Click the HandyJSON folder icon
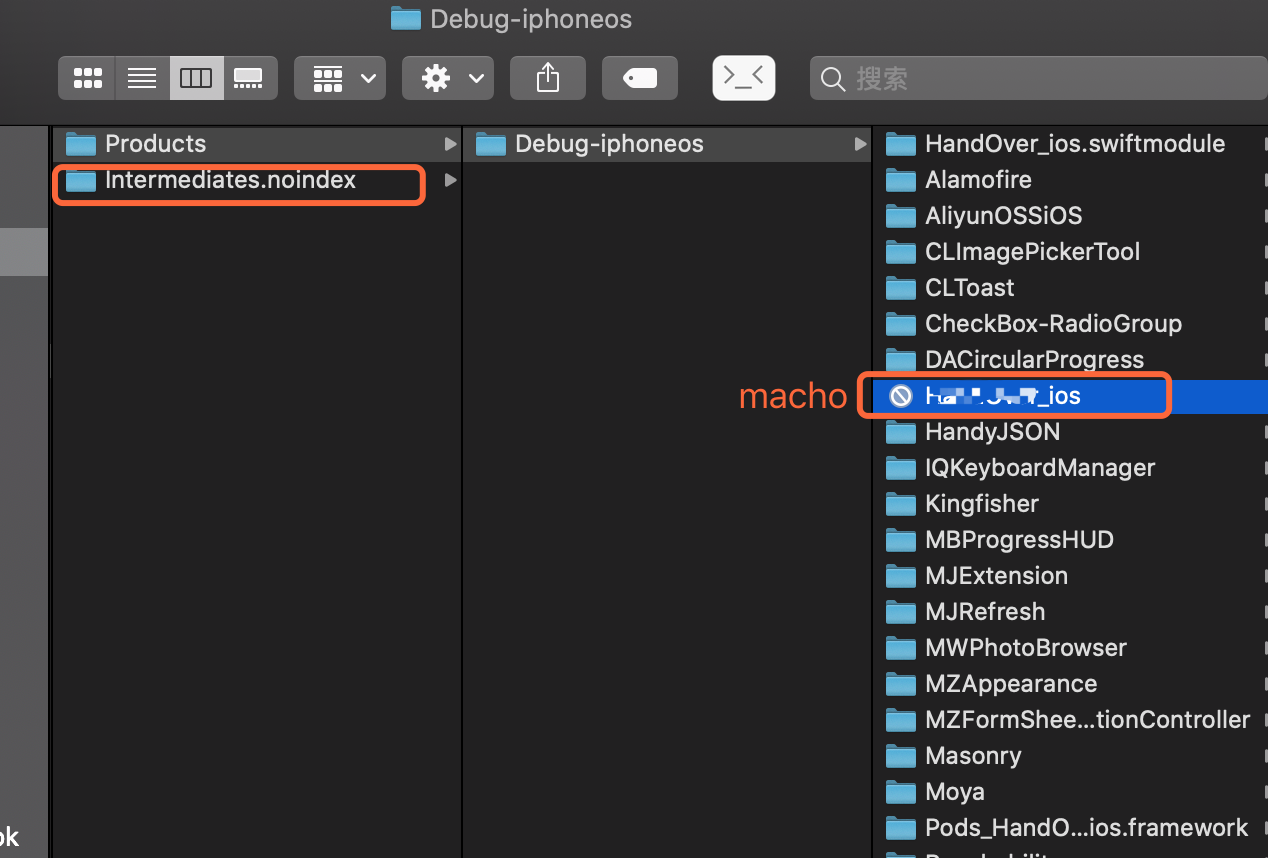 point(901,432)
